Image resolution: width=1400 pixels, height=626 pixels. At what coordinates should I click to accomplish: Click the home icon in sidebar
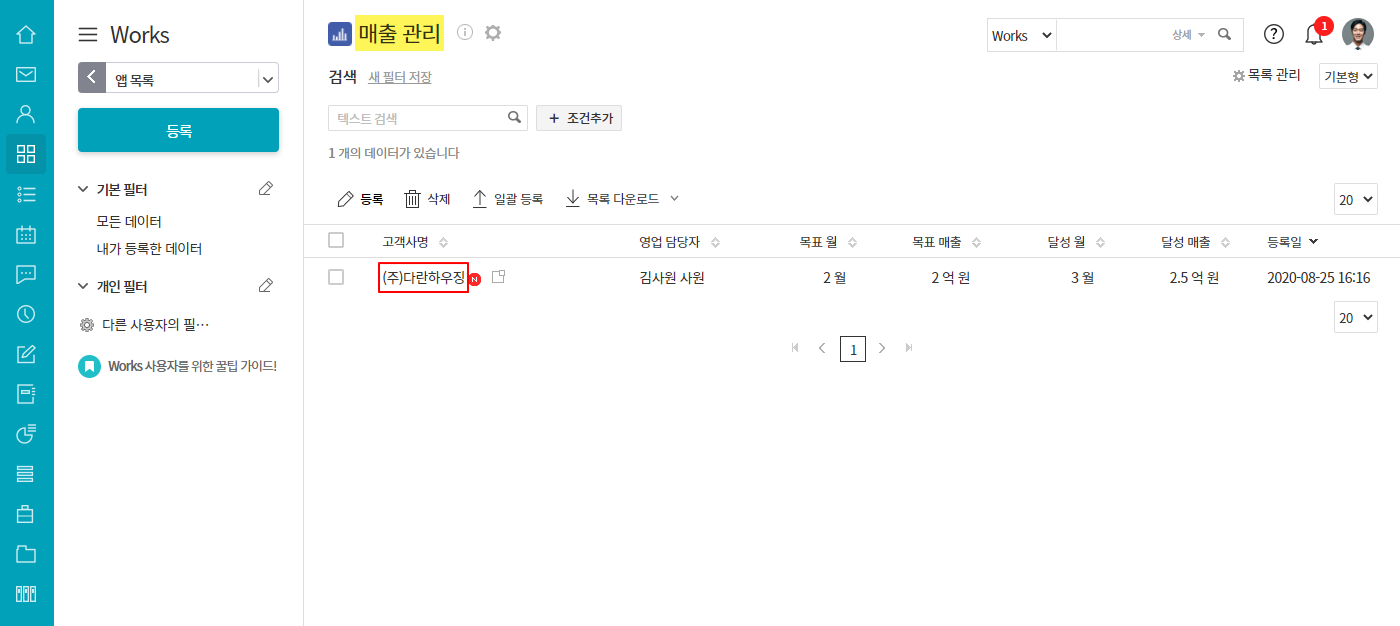26,34
